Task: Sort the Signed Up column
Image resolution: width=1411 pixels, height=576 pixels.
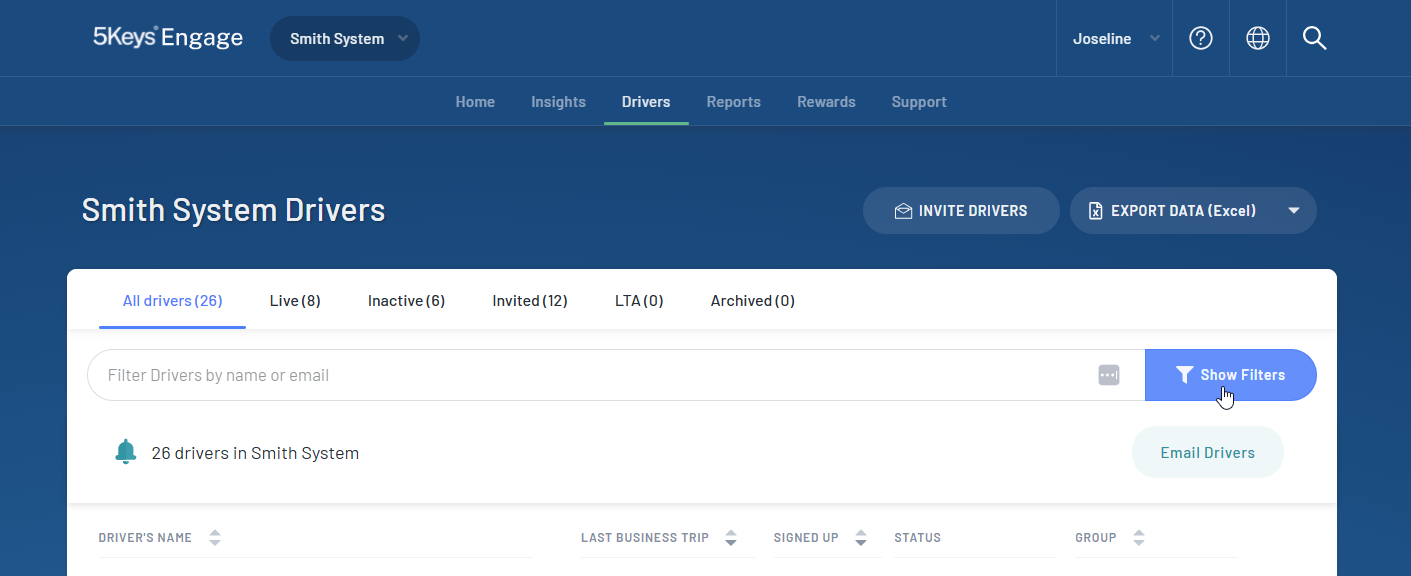Action: coord(861,538)
